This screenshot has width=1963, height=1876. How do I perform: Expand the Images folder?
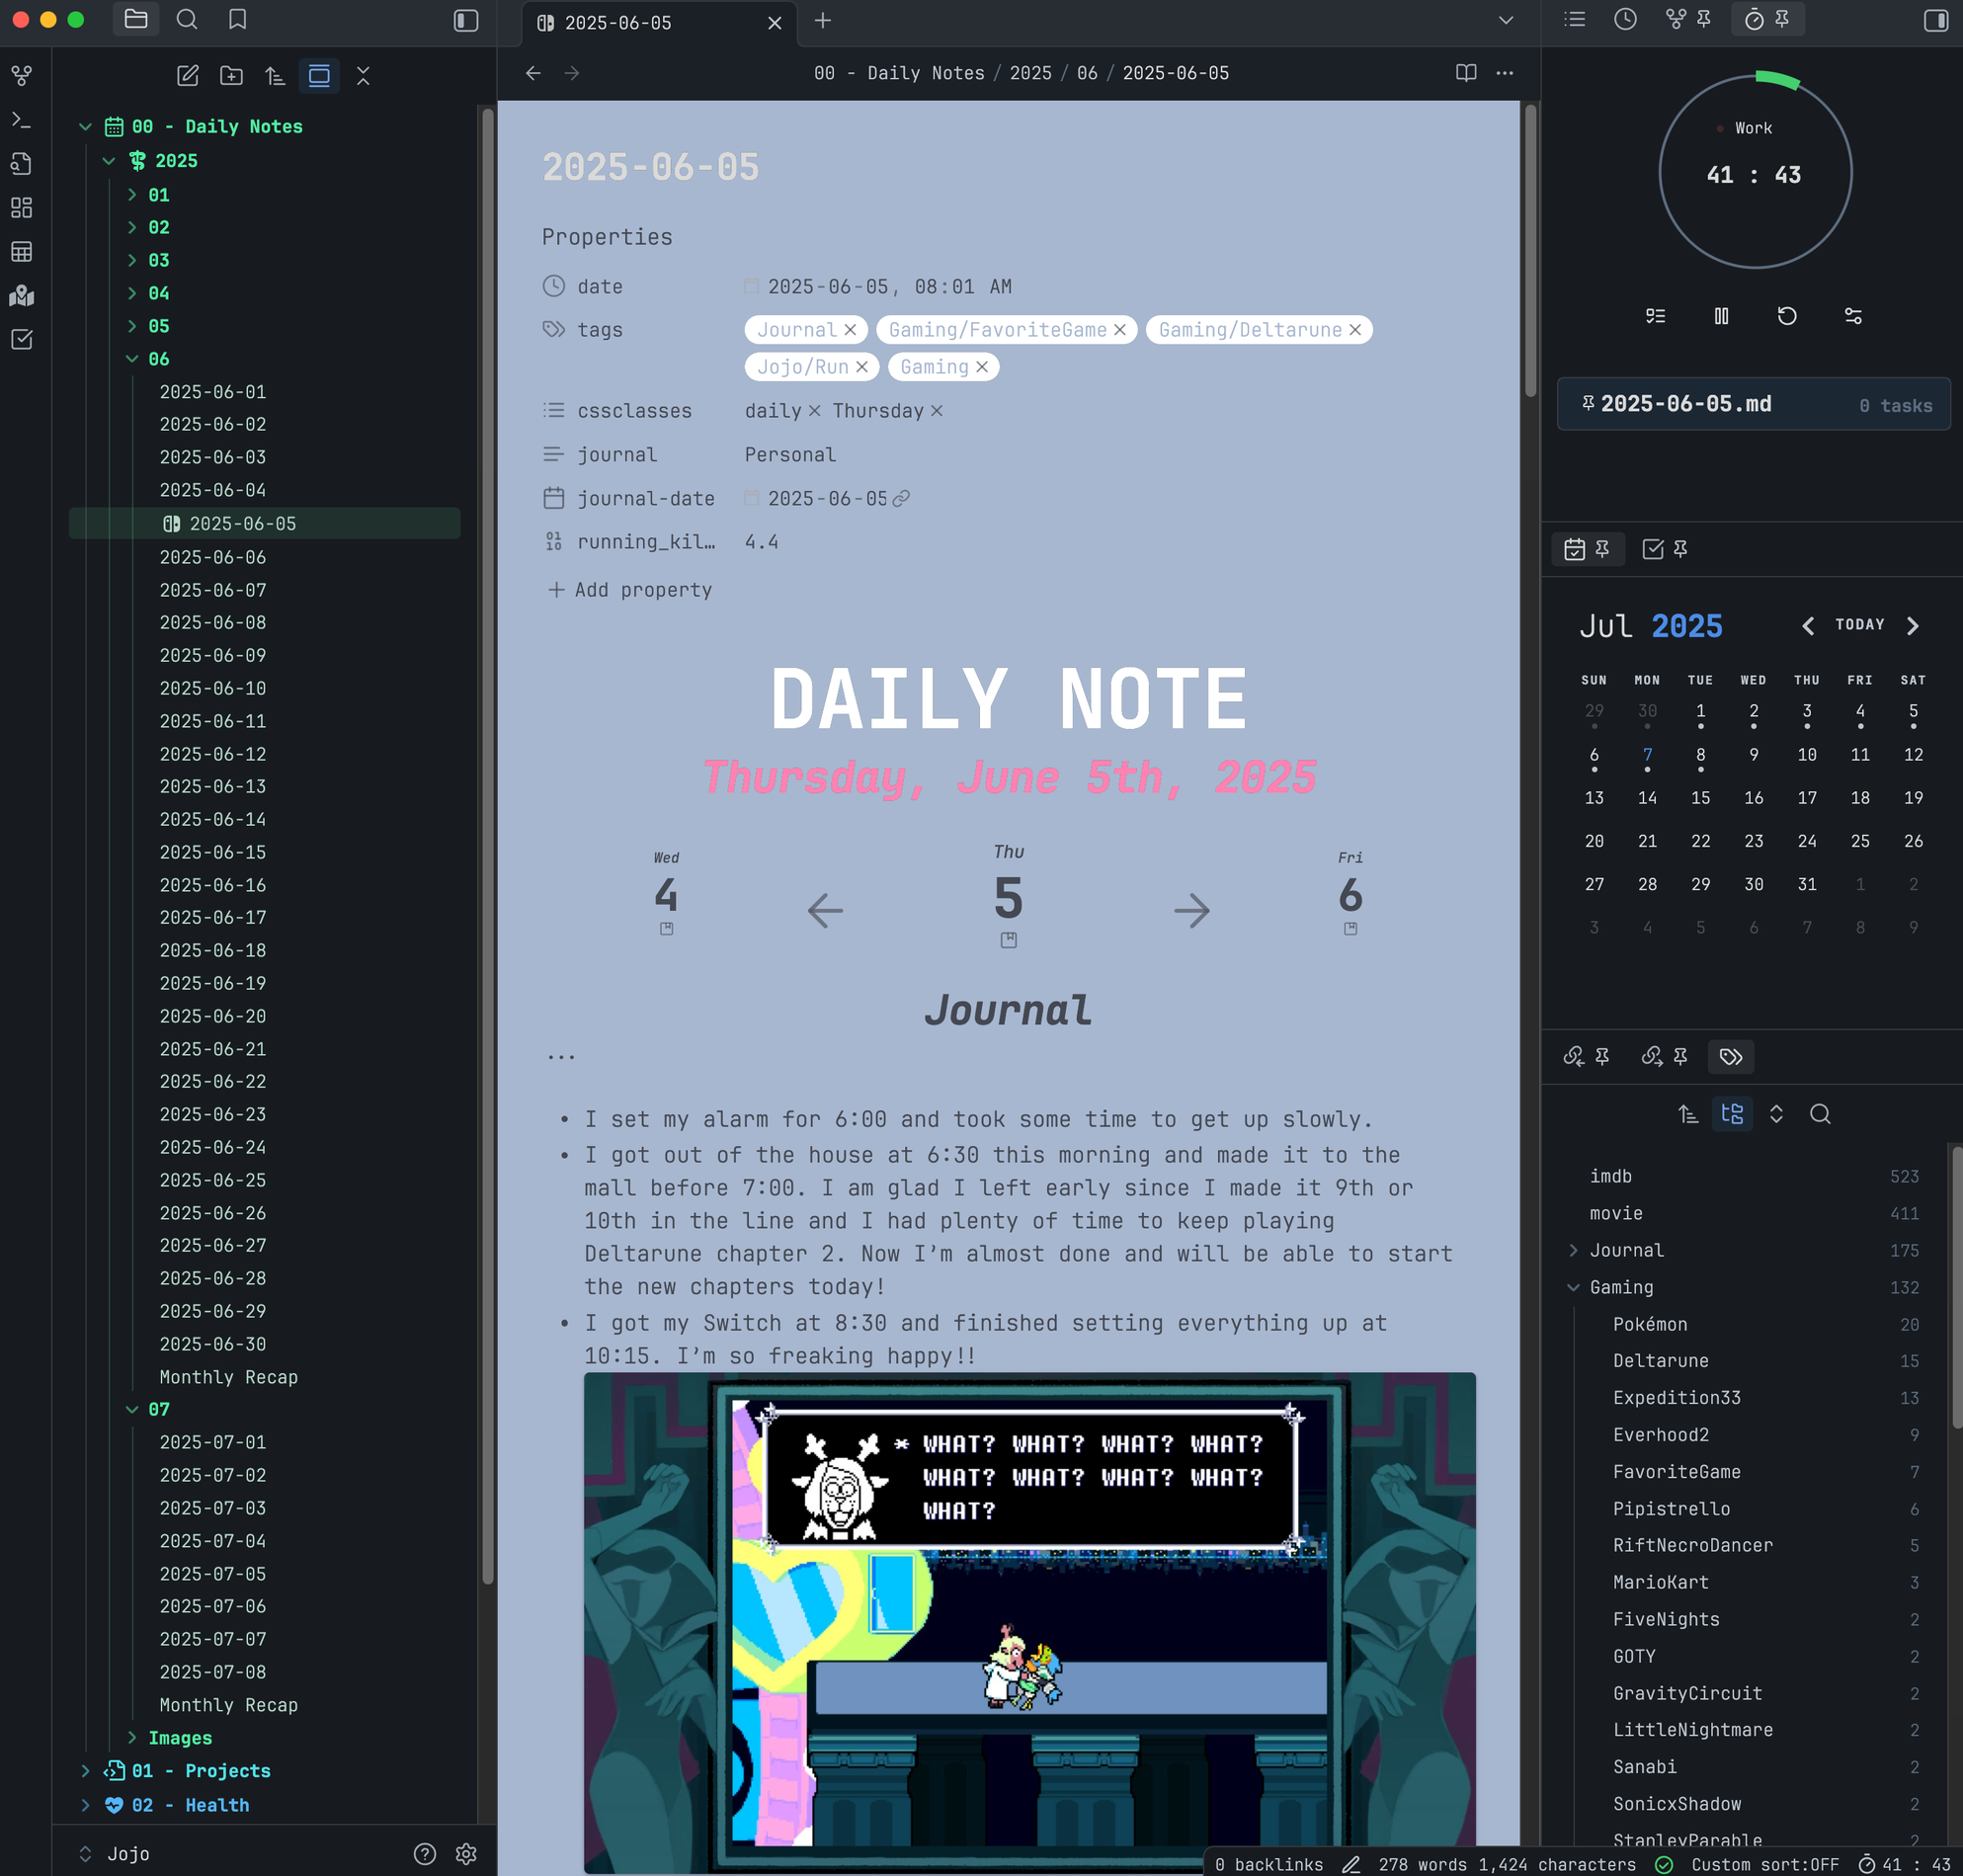tap(132, 1738)
